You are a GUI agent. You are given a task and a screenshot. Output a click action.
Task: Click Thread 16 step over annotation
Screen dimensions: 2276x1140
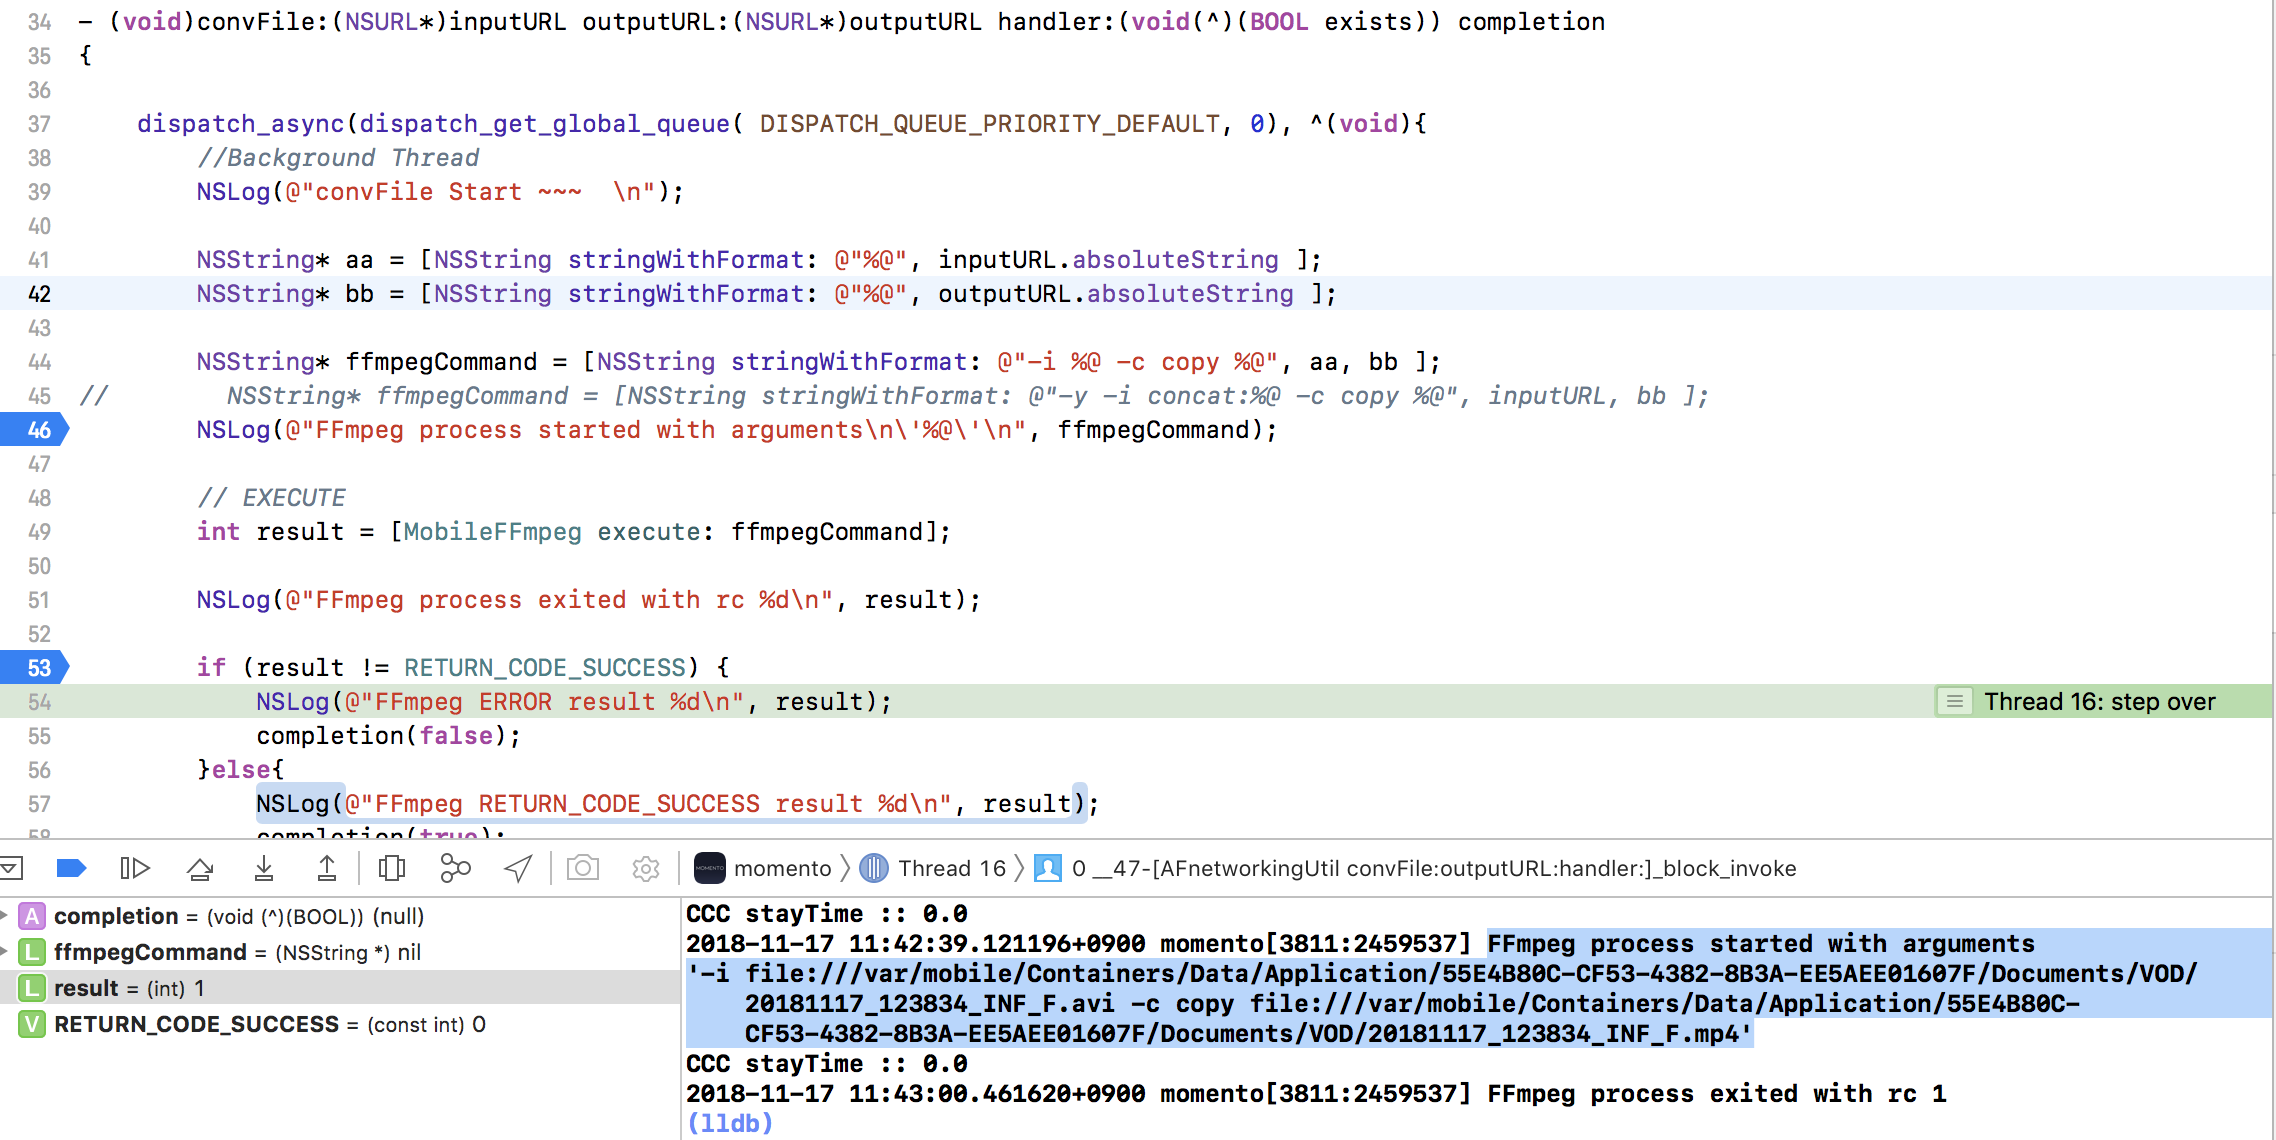click(x=2100, y=702)
